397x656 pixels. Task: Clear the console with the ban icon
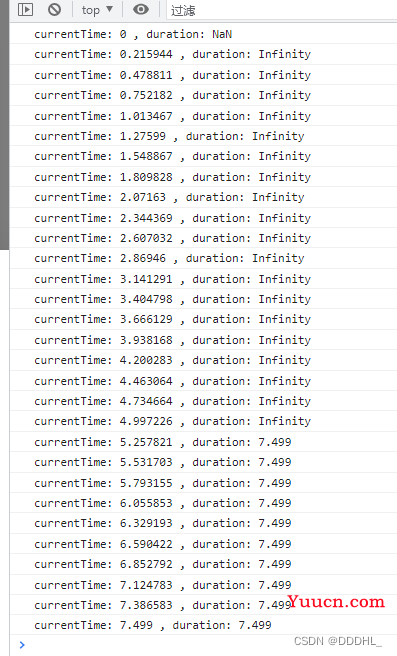point(54,9)
